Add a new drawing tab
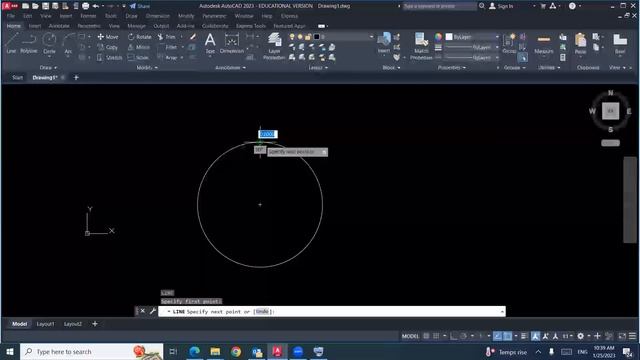Image resolution: width=640 pixels, height=360 pixels. (x=76, y=77)
